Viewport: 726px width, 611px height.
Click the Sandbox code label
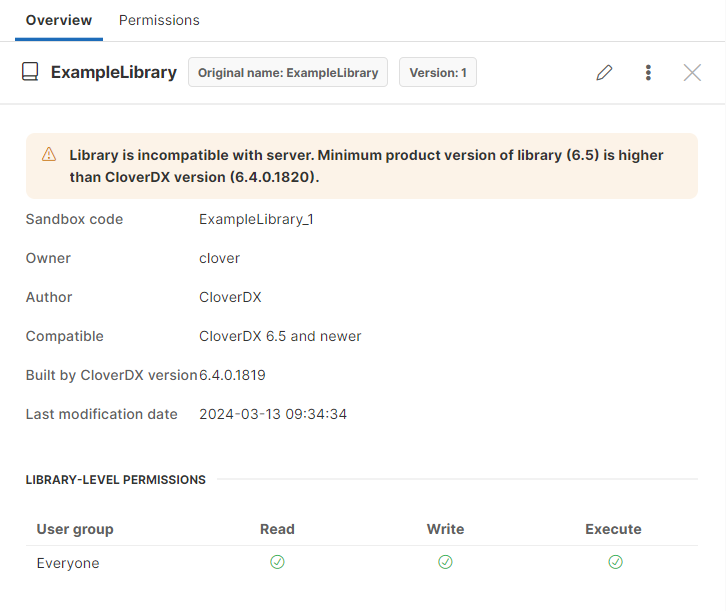[x=75, y=219]
